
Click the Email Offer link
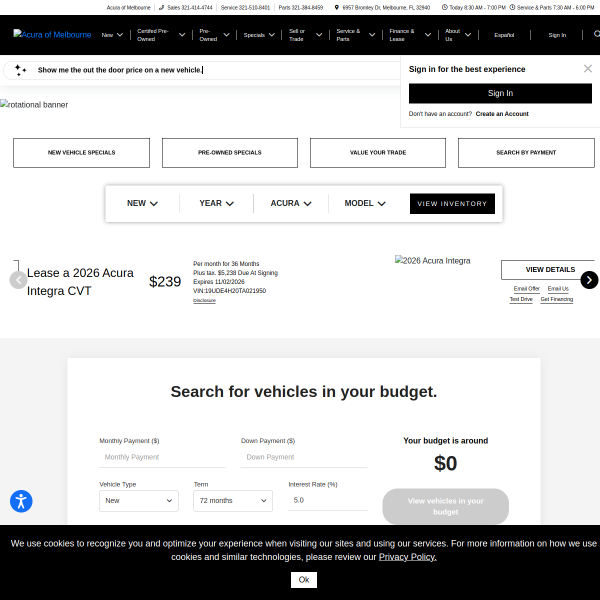coord(527,289)
